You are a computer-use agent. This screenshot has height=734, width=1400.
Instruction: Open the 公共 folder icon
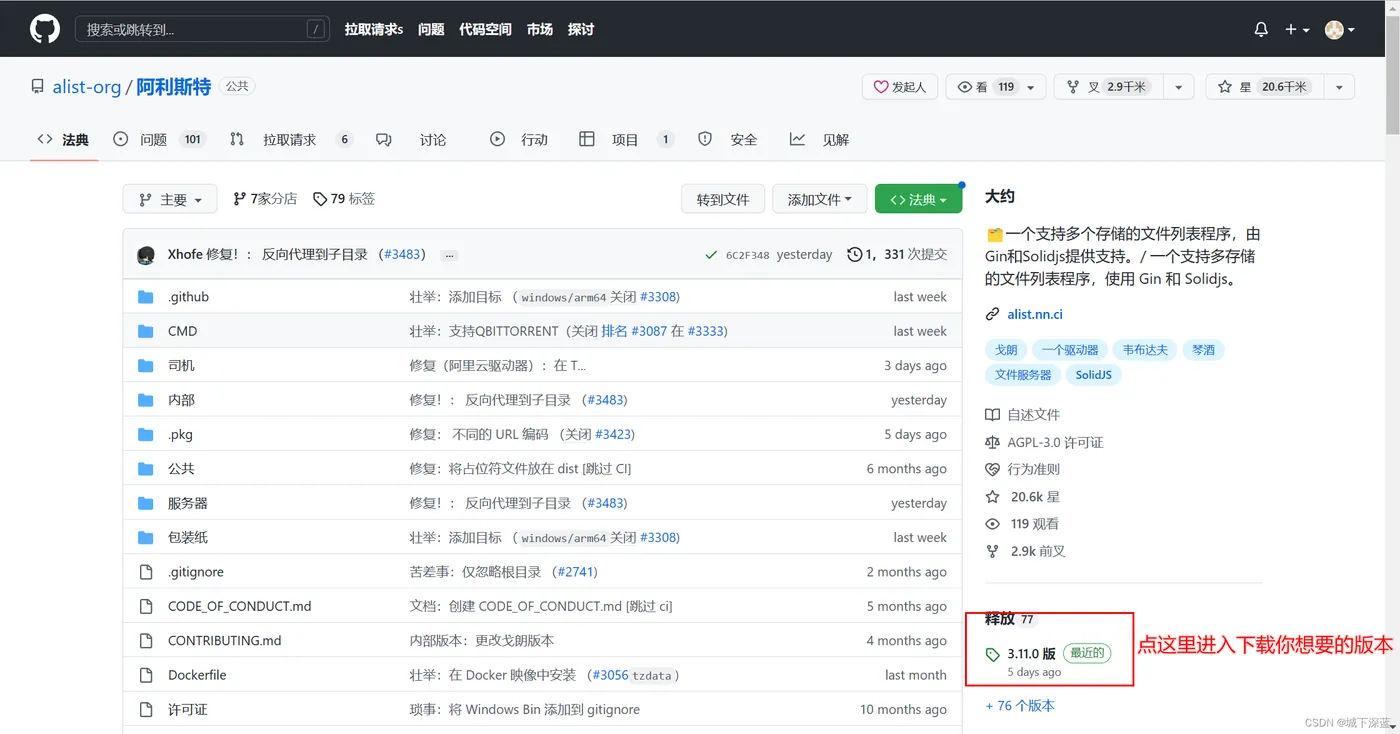146,469
